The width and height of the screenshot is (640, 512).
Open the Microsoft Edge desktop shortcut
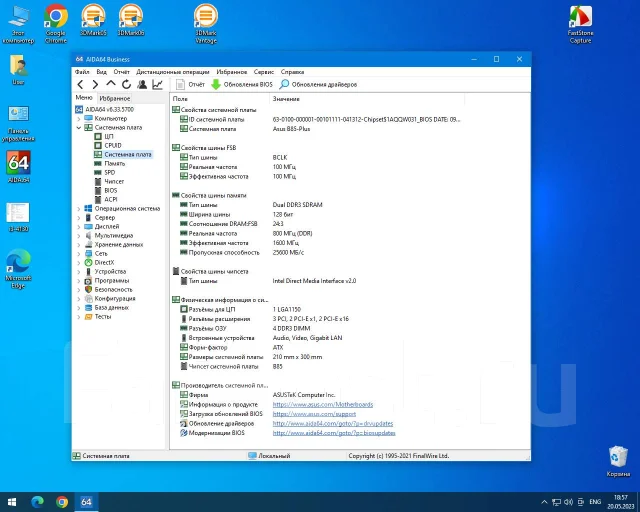(x=18, y=269)
